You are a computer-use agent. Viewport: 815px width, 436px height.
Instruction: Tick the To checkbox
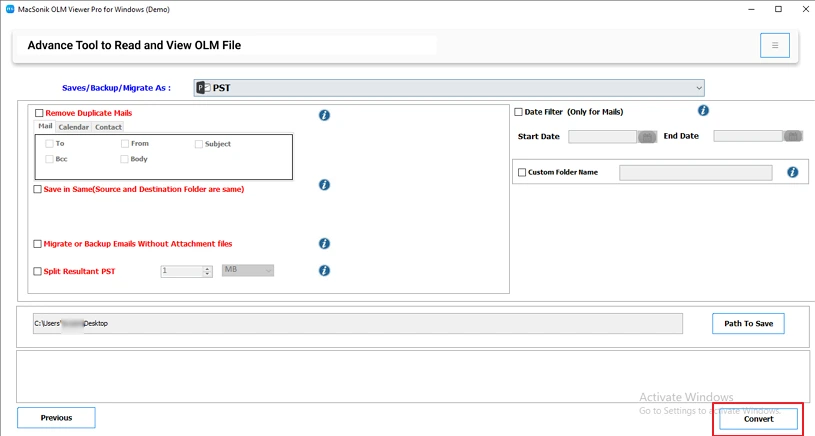pos(49,143)
